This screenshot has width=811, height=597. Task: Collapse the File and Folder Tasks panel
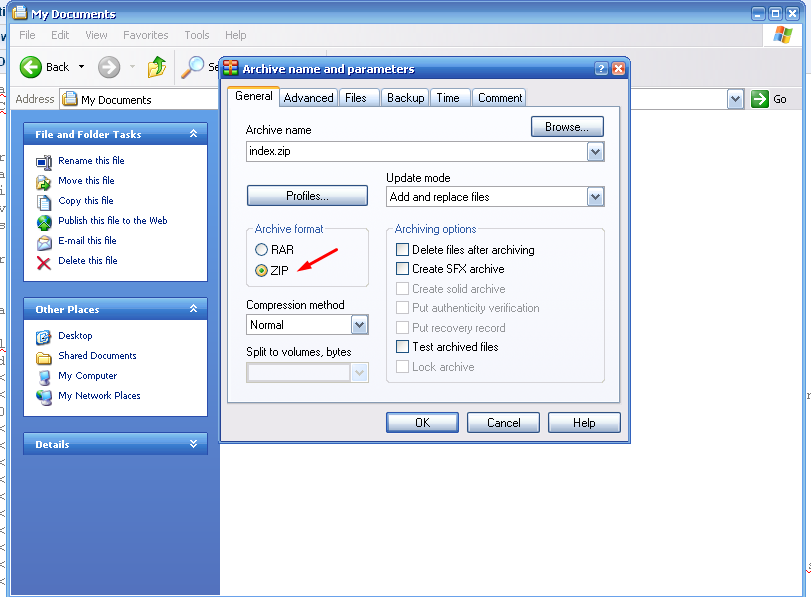(x=193, y=134)
